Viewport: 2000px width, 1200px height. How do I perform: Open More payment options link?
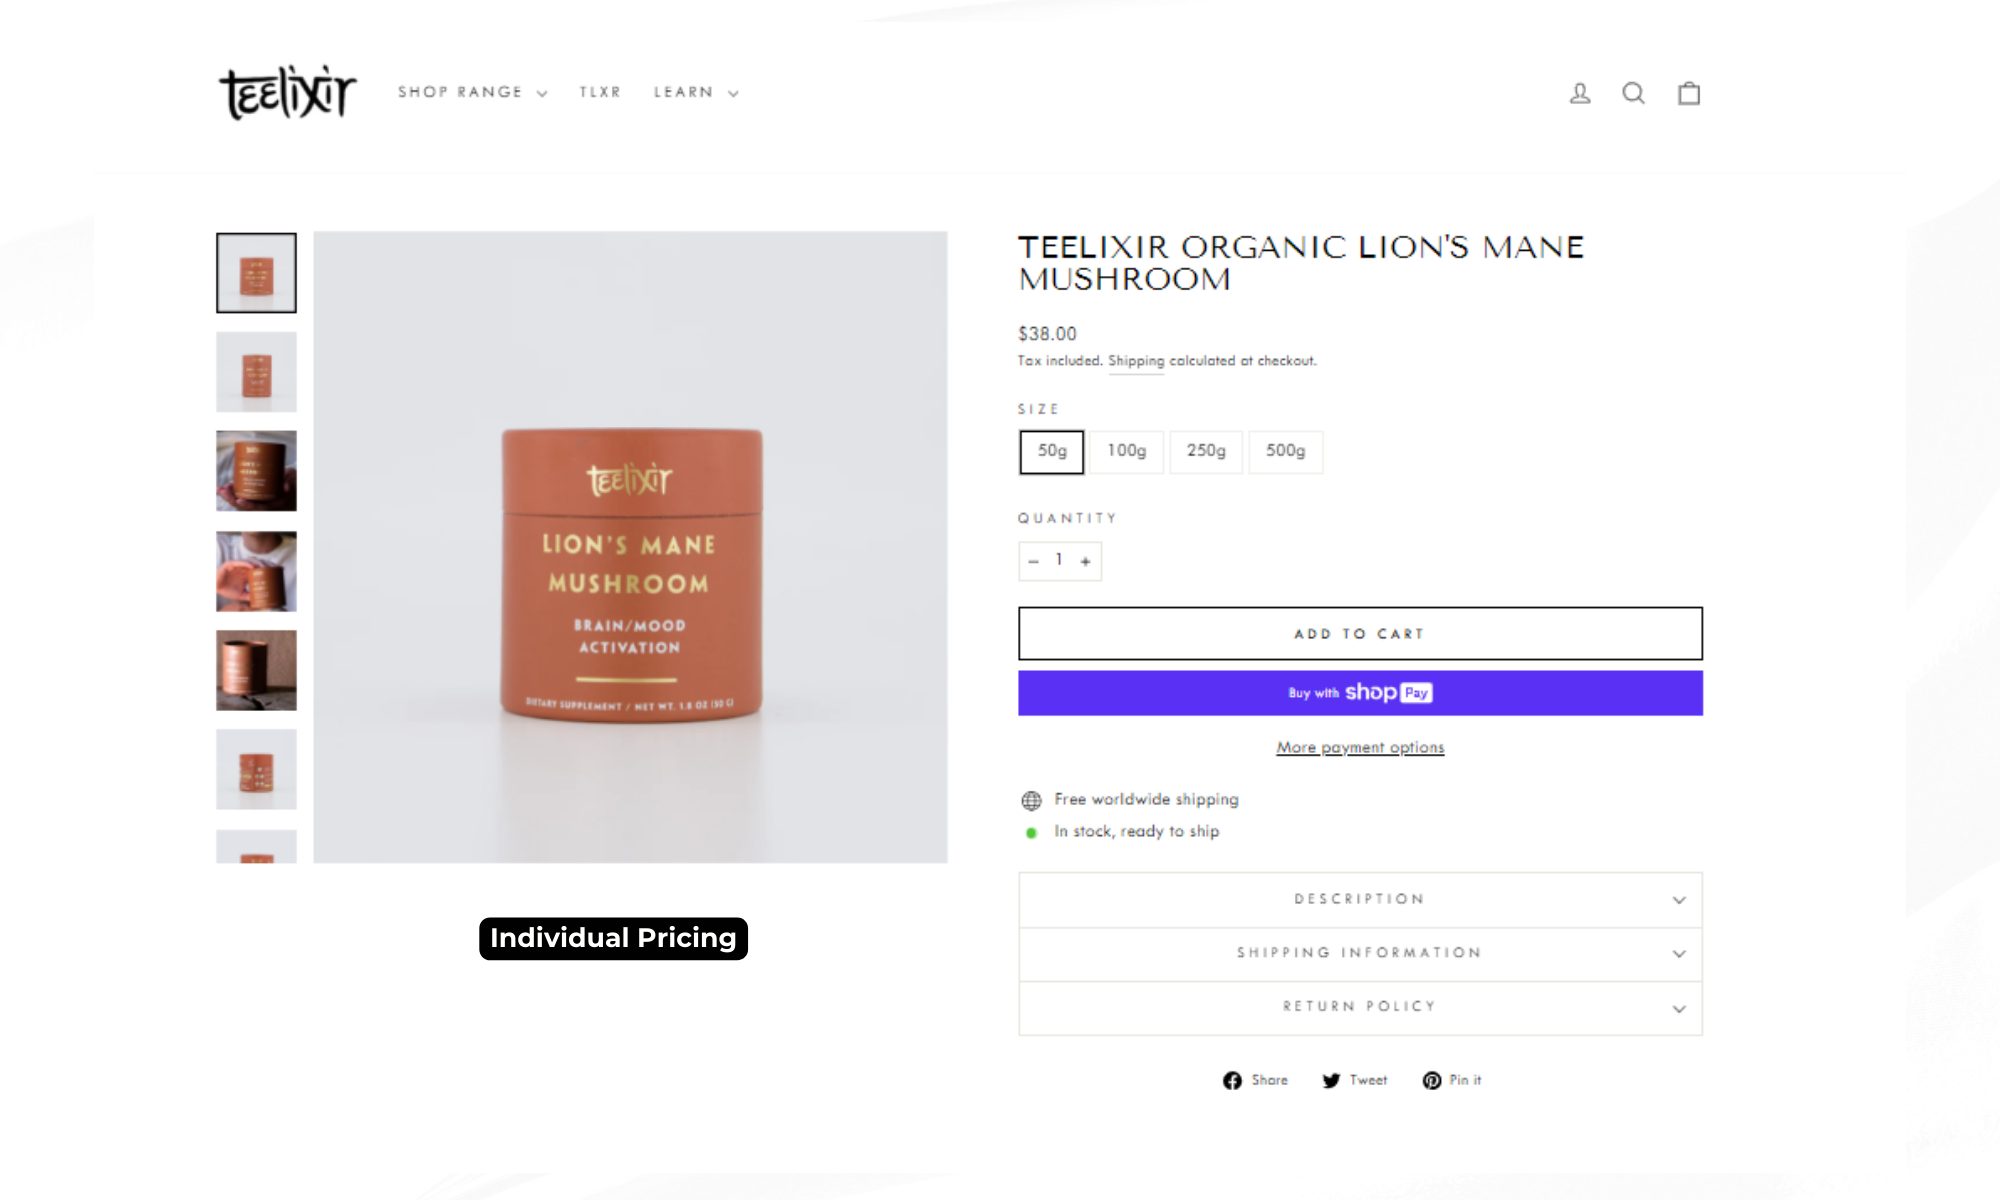tap(1360, 748)
